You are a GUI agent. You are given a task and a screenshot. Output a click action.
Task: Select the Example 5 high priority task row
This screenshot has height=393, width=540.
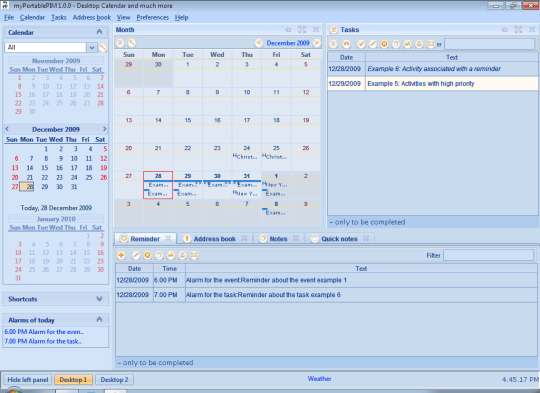tap(433, 84)
